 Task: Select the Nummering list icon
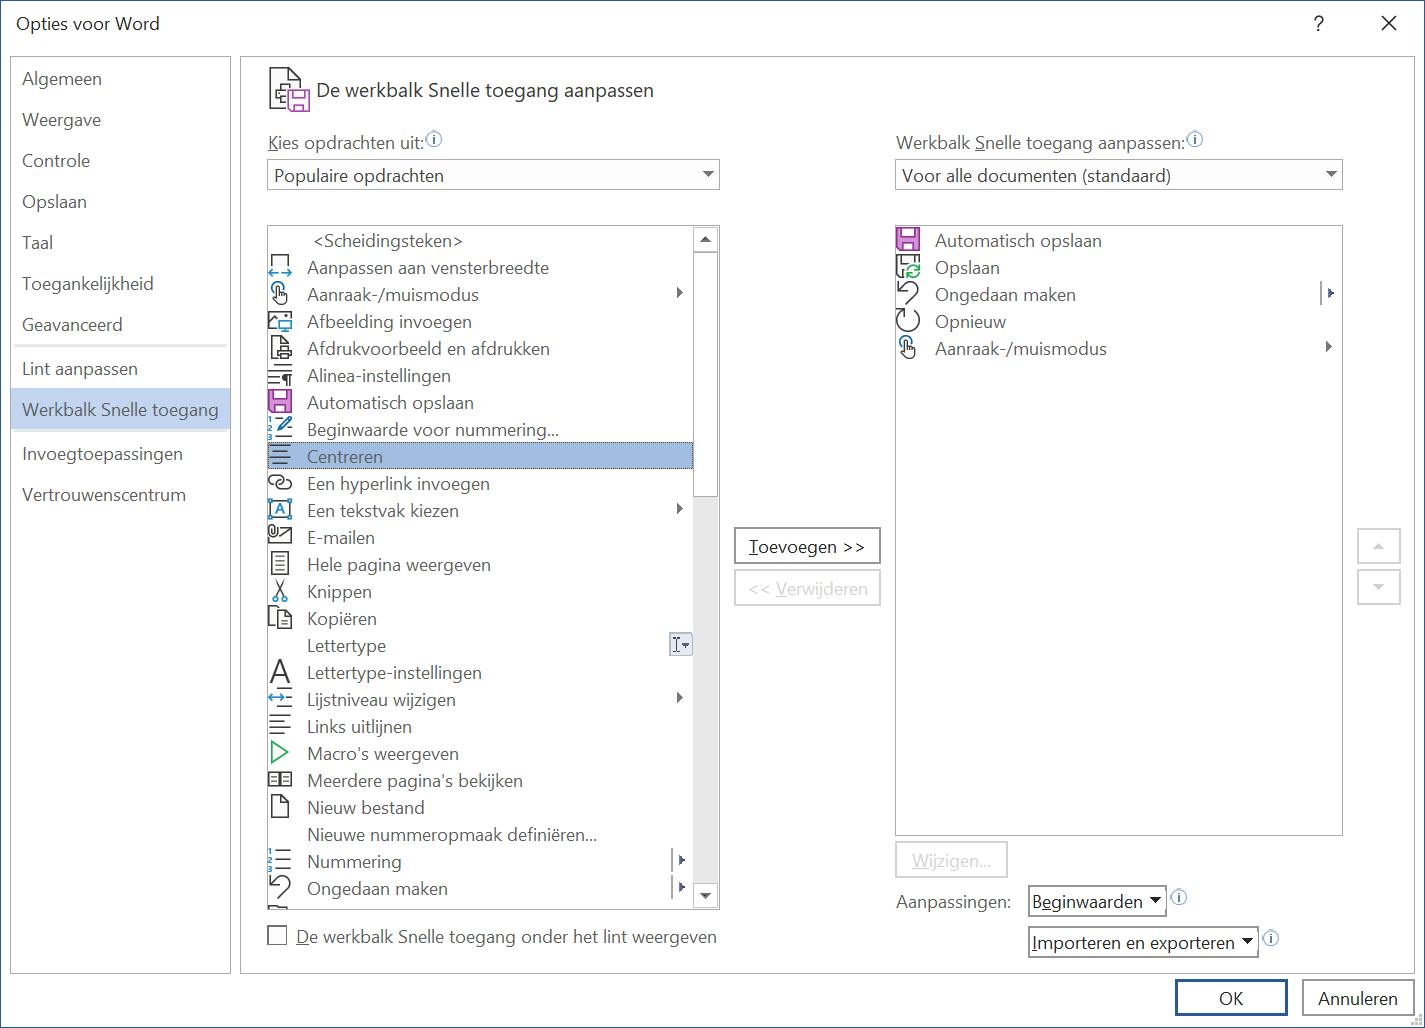point(280,862)
